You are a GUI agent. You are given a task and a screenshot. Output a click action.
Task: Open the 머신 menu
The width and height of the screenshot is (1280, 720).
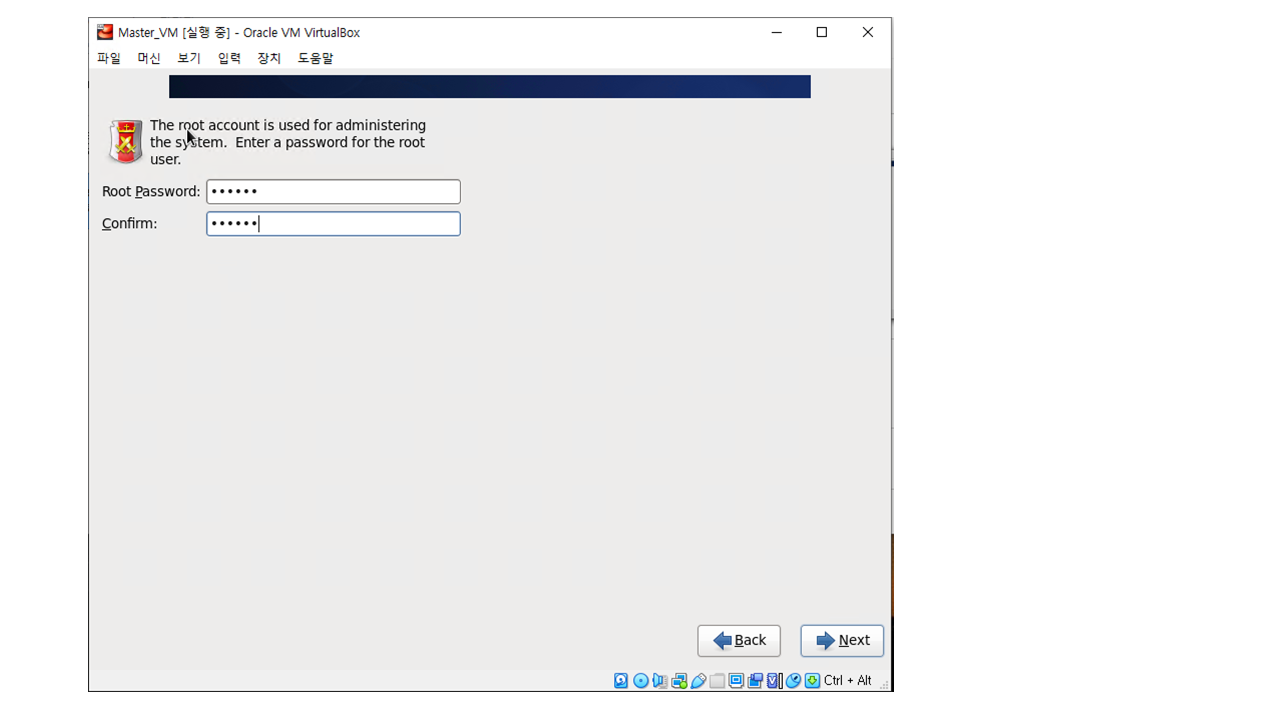pyautogui.click(x=149, y=58)
